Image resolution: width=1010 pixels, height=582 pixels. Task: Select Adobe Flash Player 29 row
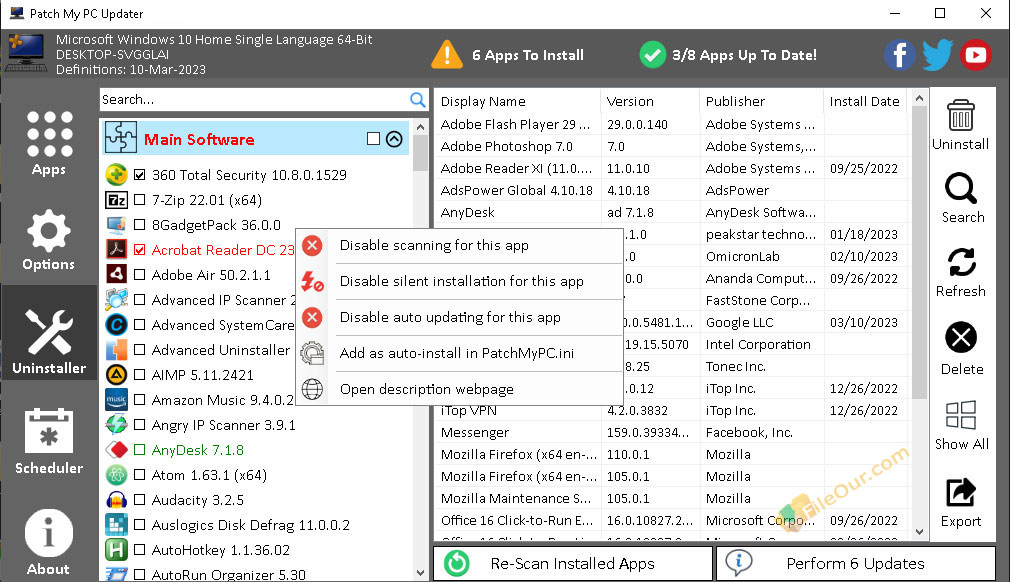click(x=671, y=124)
